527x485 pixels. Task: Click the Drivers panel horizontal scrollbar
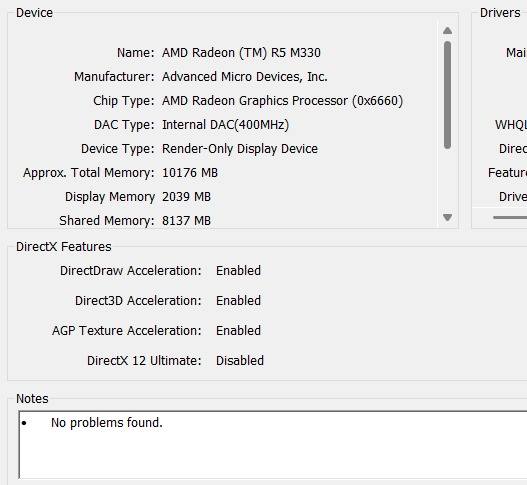click(510, 217)
